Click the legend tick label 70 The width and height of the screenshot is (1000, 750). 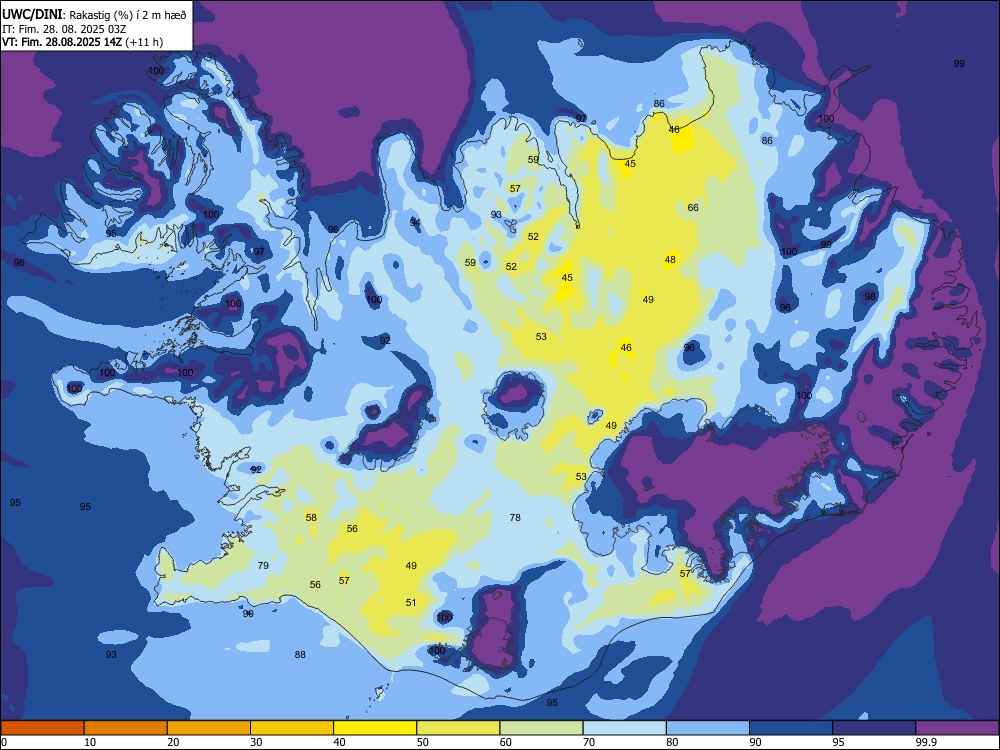(x=589, y=742)
